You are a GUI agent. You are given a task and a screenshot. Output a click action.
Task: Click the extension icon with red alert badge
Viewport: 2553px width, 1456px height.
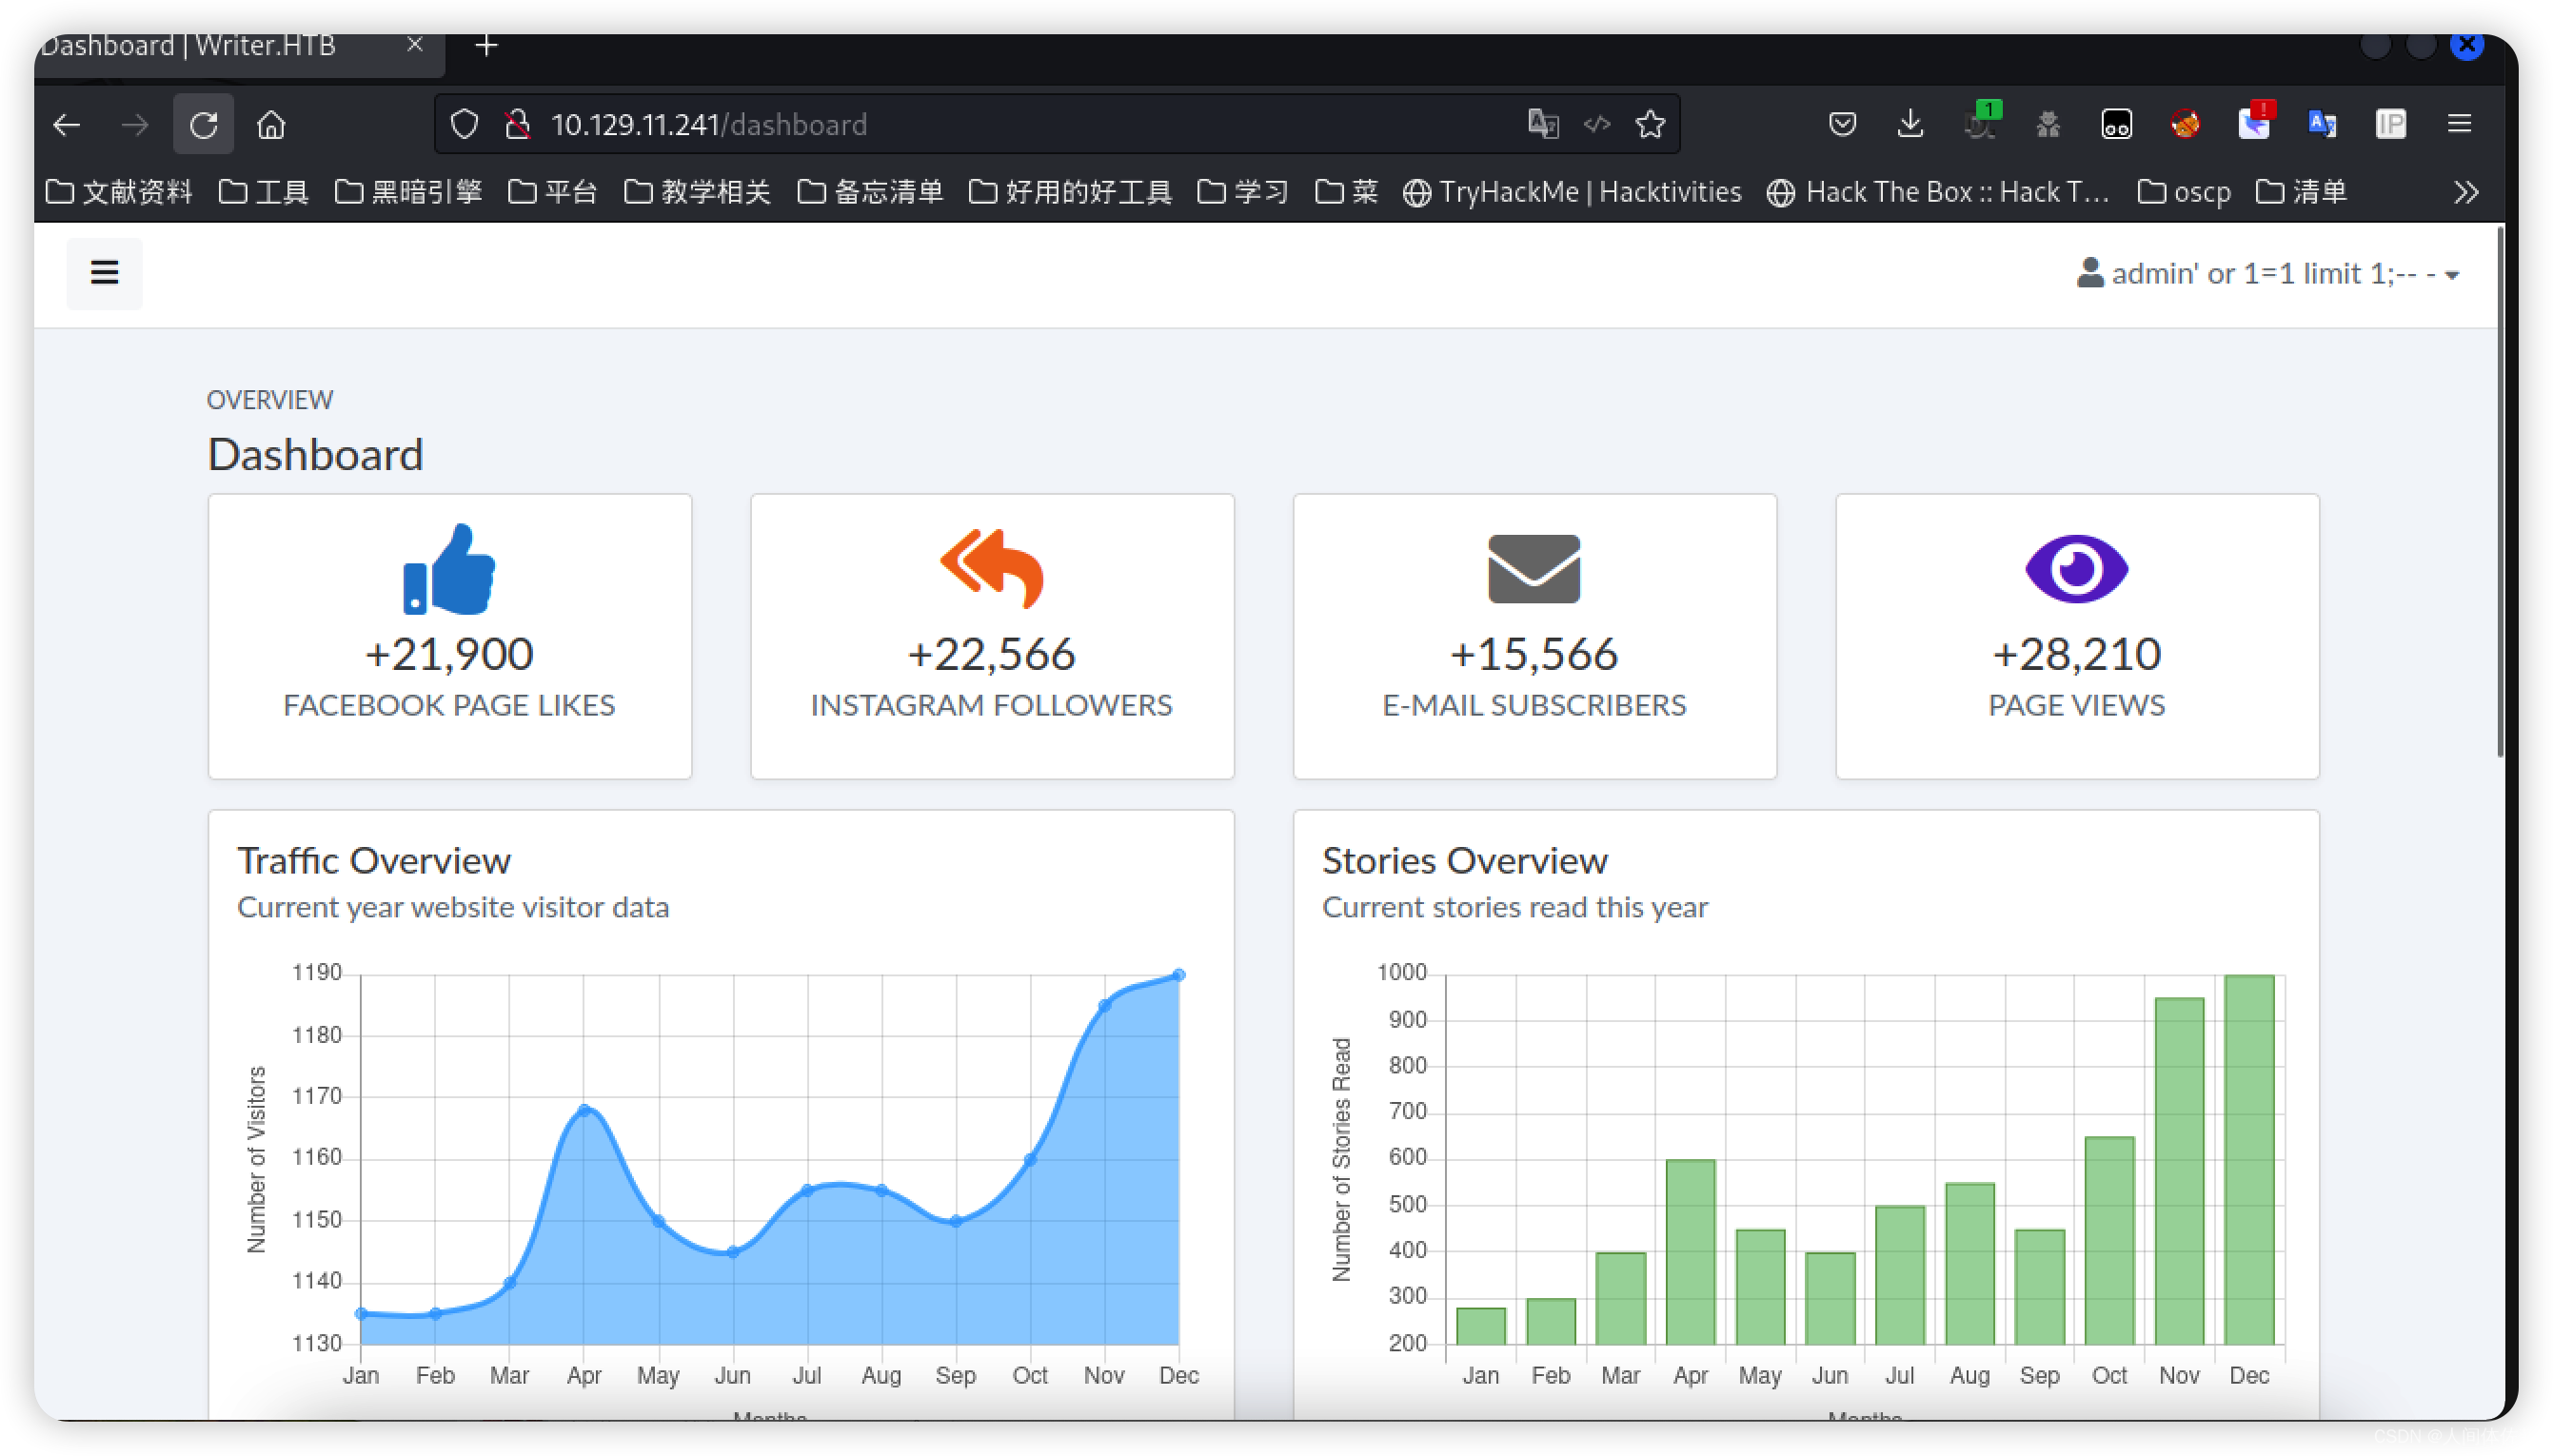tap(2254, 123)
